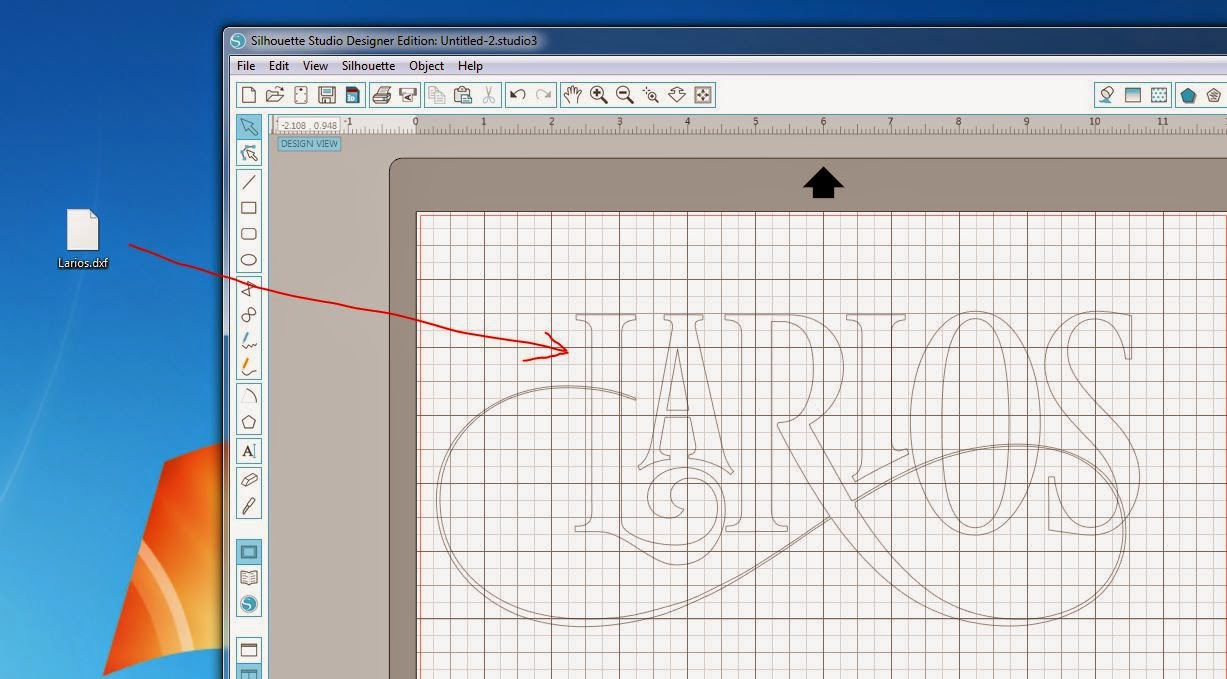Pick the Draw an Arc tool
The width and height of the screenshot is (1227, 679).
(x=249, y=396)
